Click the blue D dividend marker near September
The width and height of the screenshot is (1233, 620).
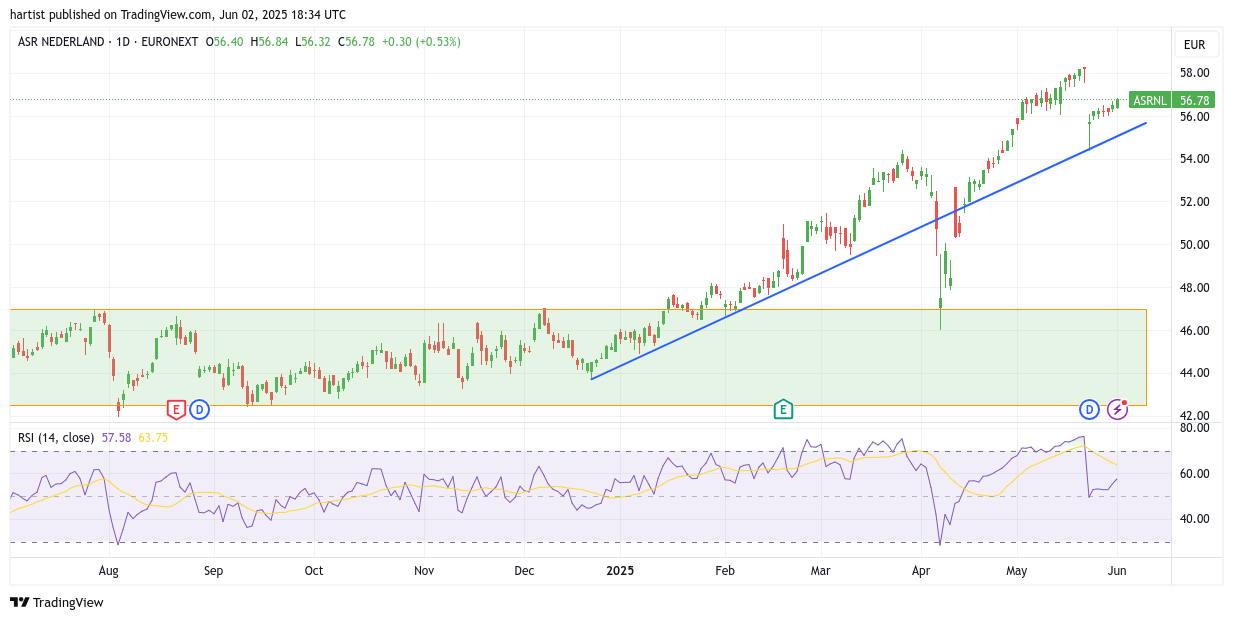(x=199, y=409)
